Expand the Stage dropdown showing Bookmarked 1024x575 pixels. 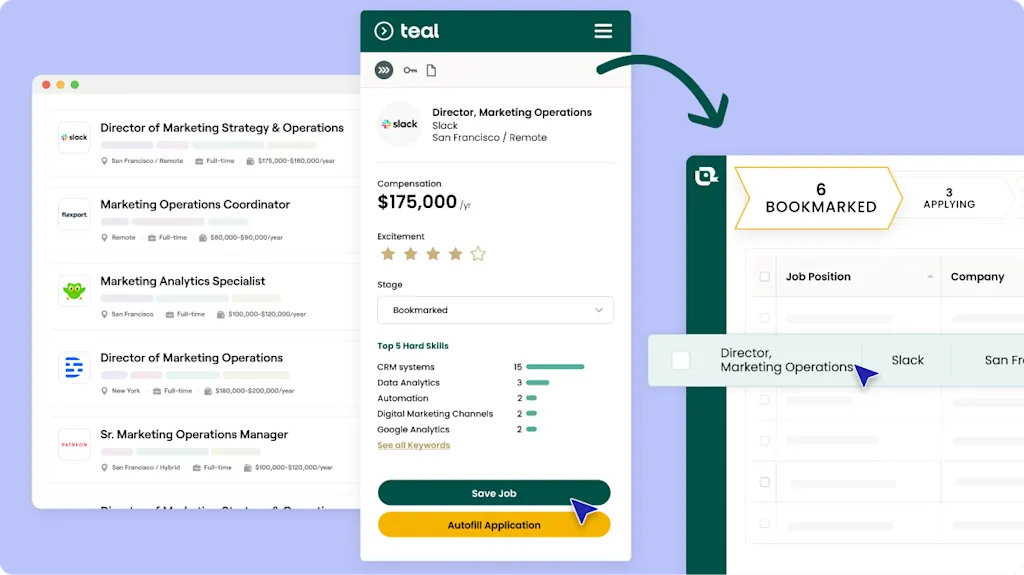495,310
